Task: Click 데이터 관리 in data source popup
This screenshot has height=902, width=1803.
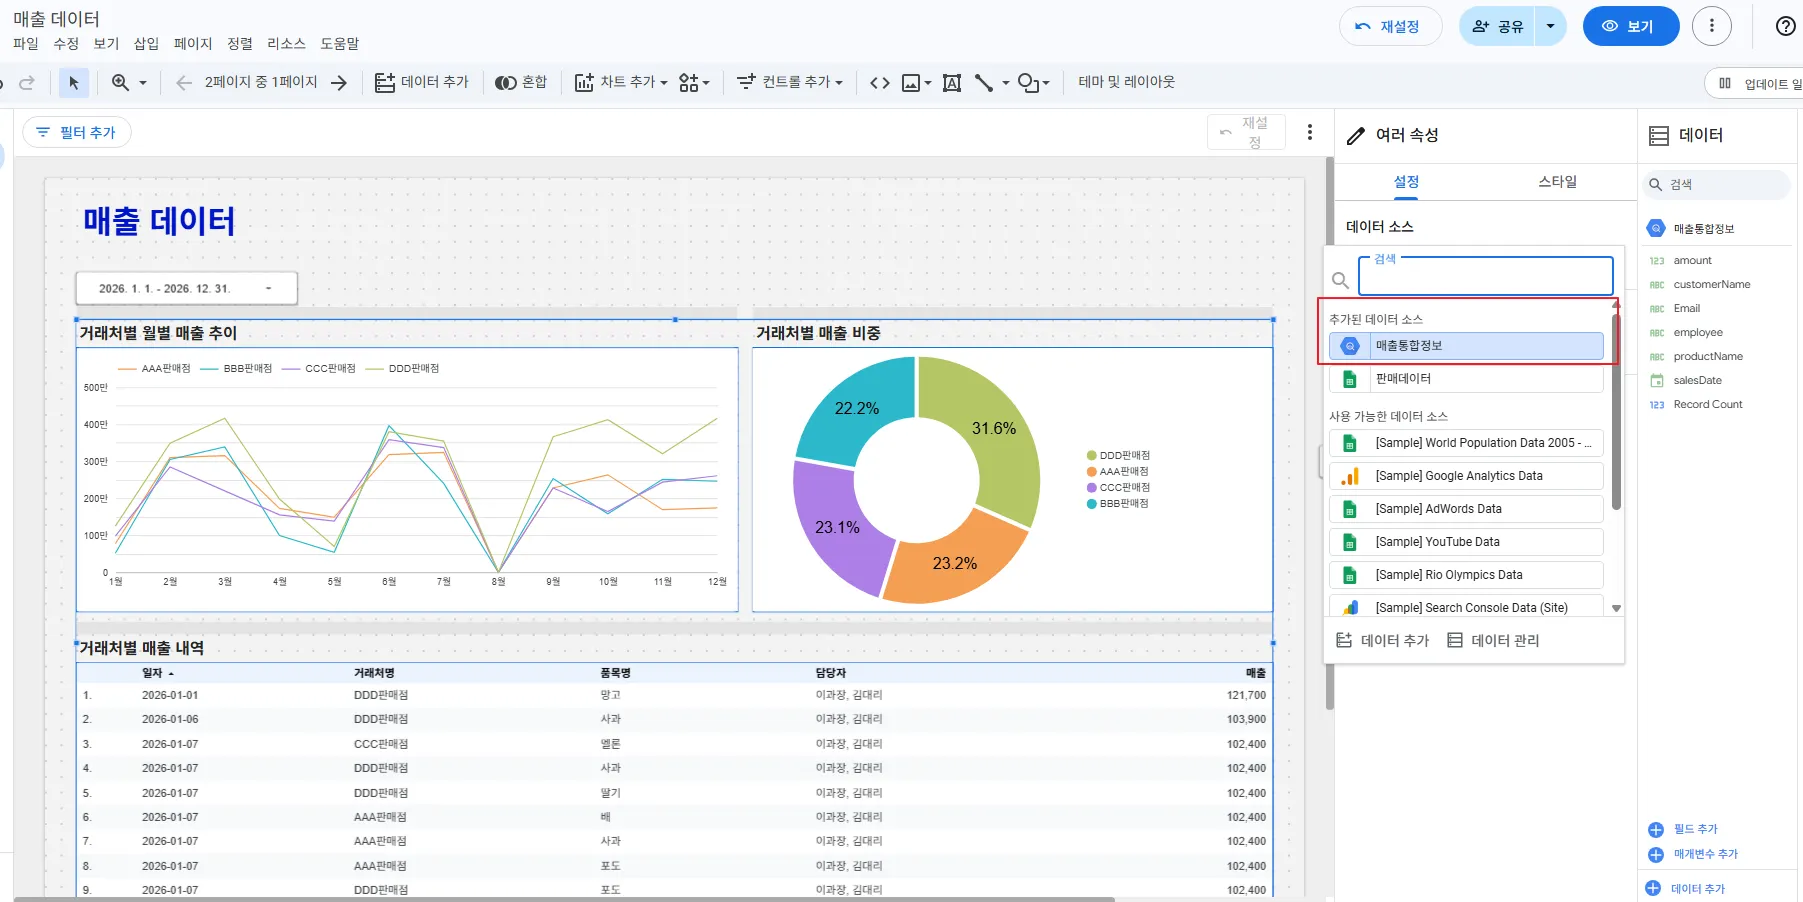Action: click(1493, 640)
